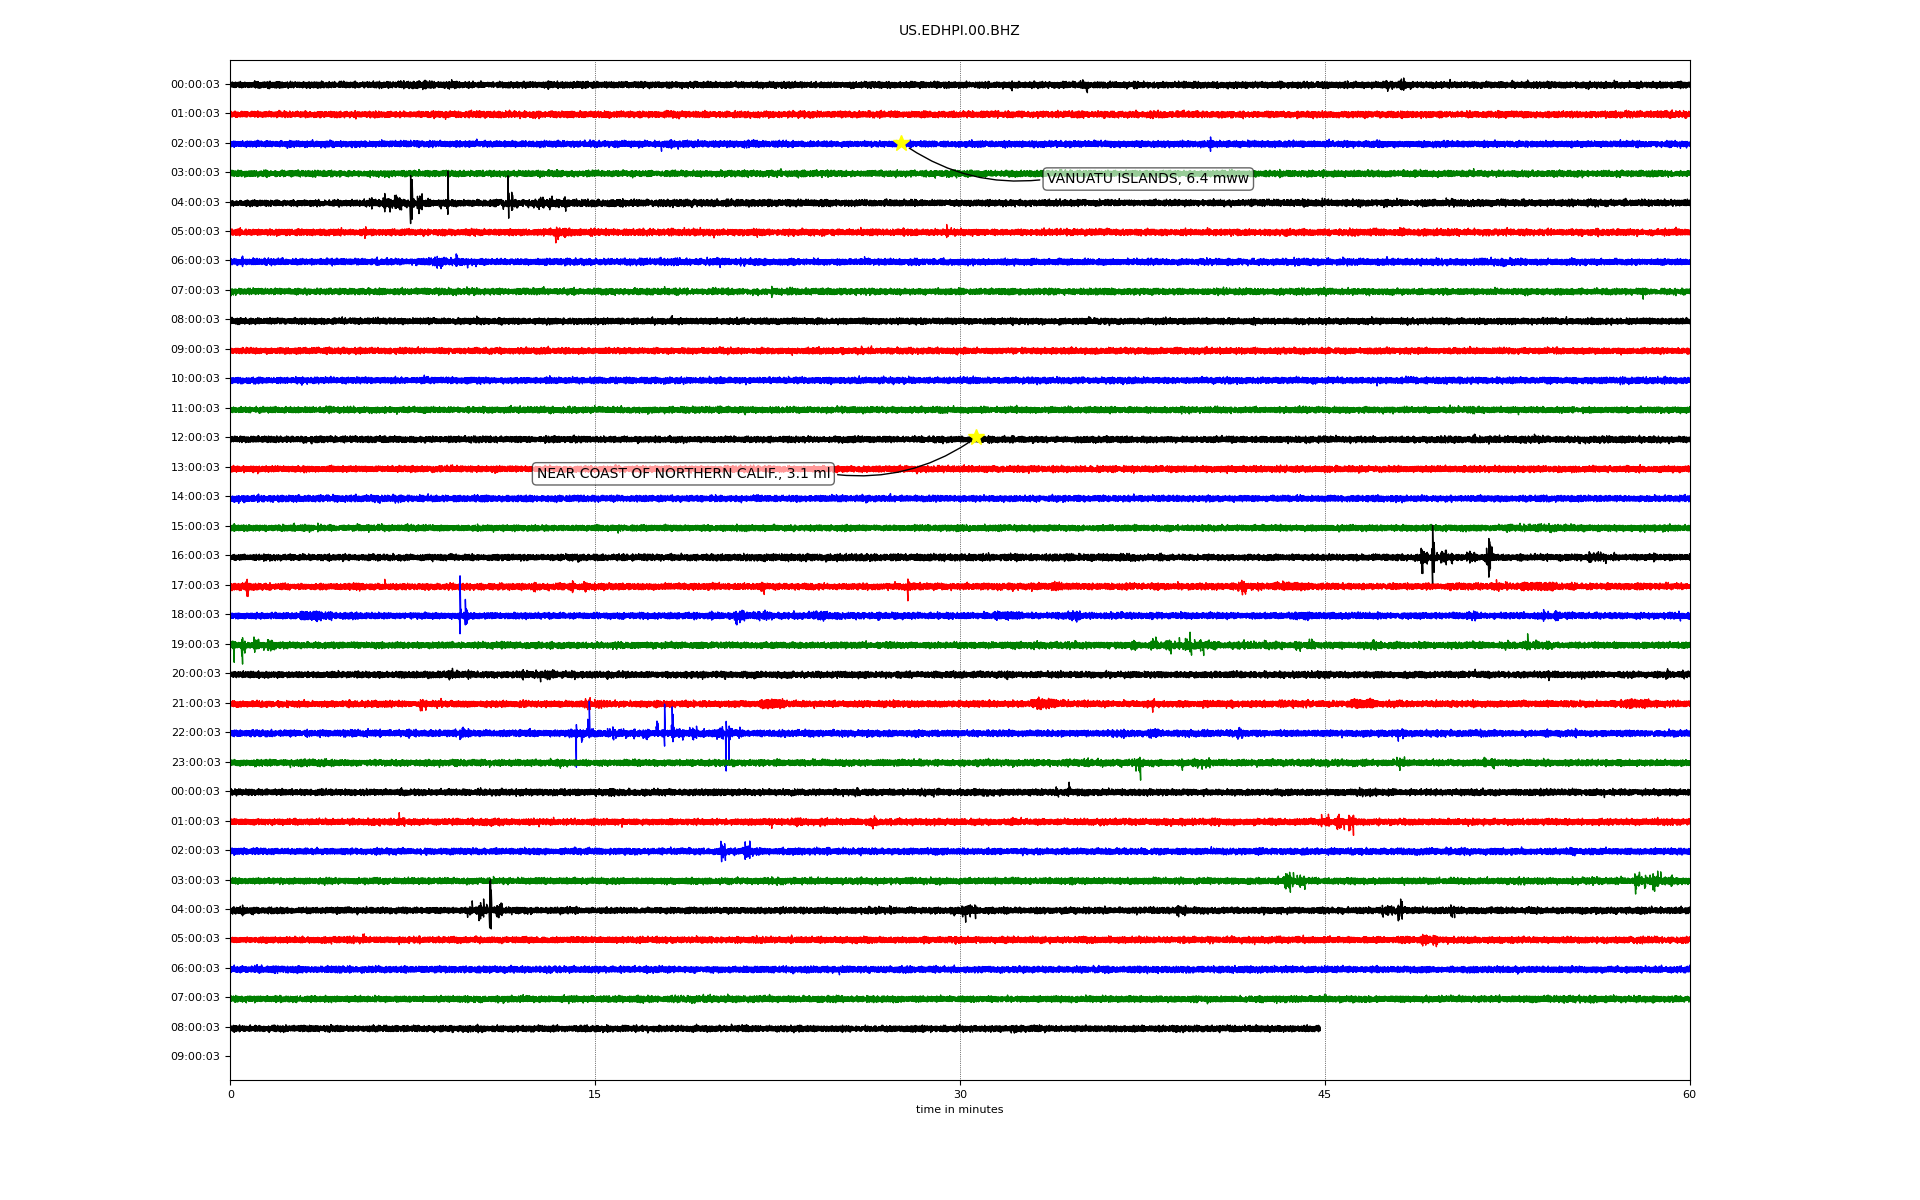Viewport: 1920px width, 1200px height.
Task: Click the 45 tick label on the x-axis
Action: (1324, 1094)
